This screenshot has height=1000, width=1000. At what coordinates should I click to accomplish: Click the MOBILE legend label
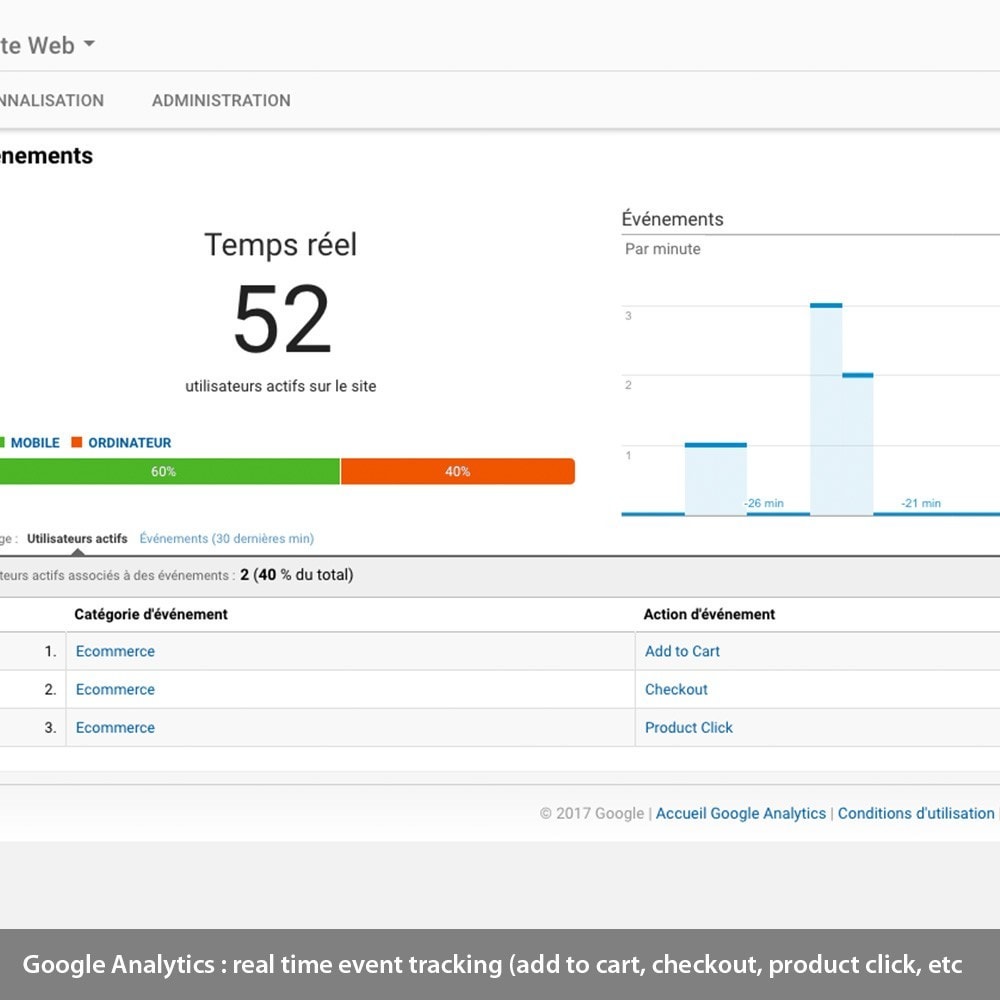coord(35,443)
